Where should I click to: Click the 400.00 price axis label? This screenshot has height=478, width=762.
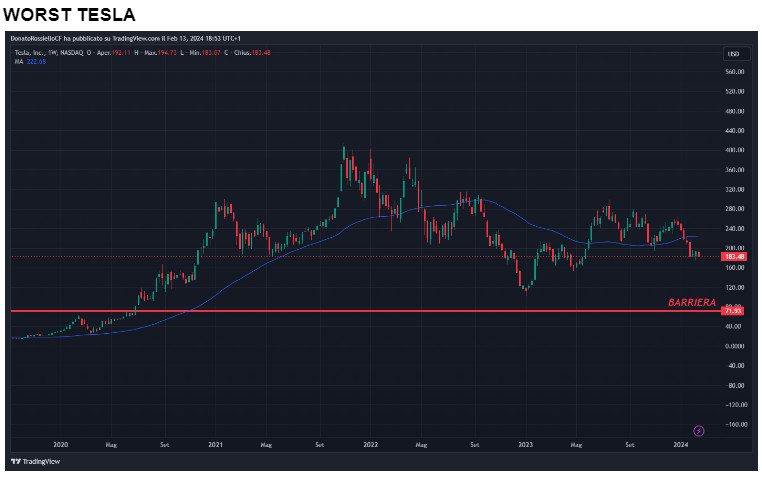(x=734, y=150)
